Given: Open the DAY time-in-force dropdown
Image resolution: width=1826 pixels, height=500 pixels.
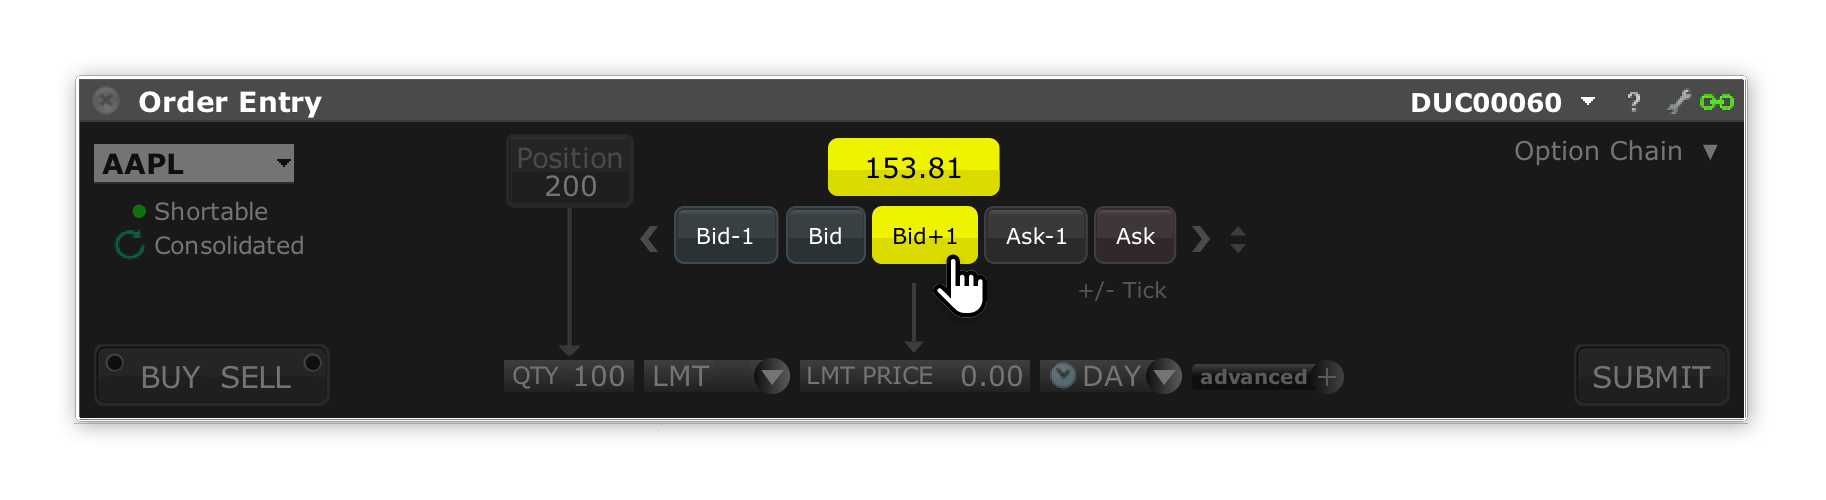Looking at the screenshot, I should tap(1163, 377).
